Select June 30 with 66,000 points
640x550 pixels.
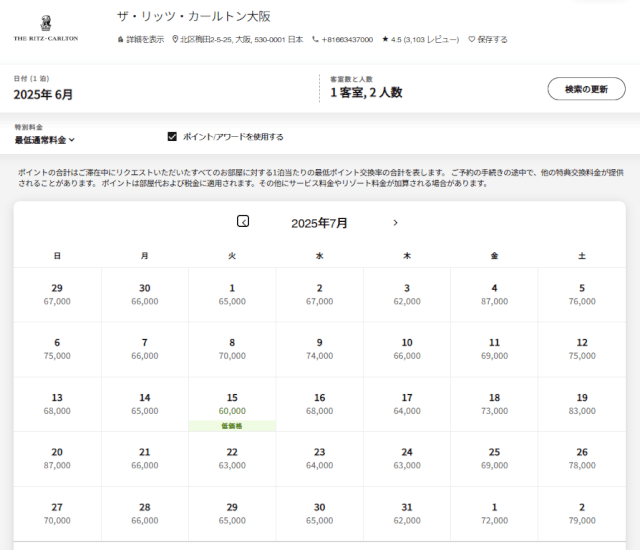click(145, 295)
